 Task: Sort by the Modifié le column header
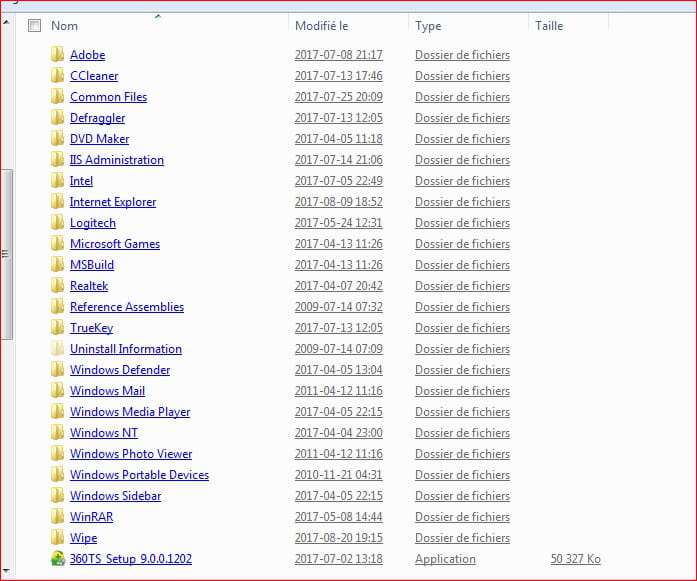pyautogui.click(x=321, y=26)
